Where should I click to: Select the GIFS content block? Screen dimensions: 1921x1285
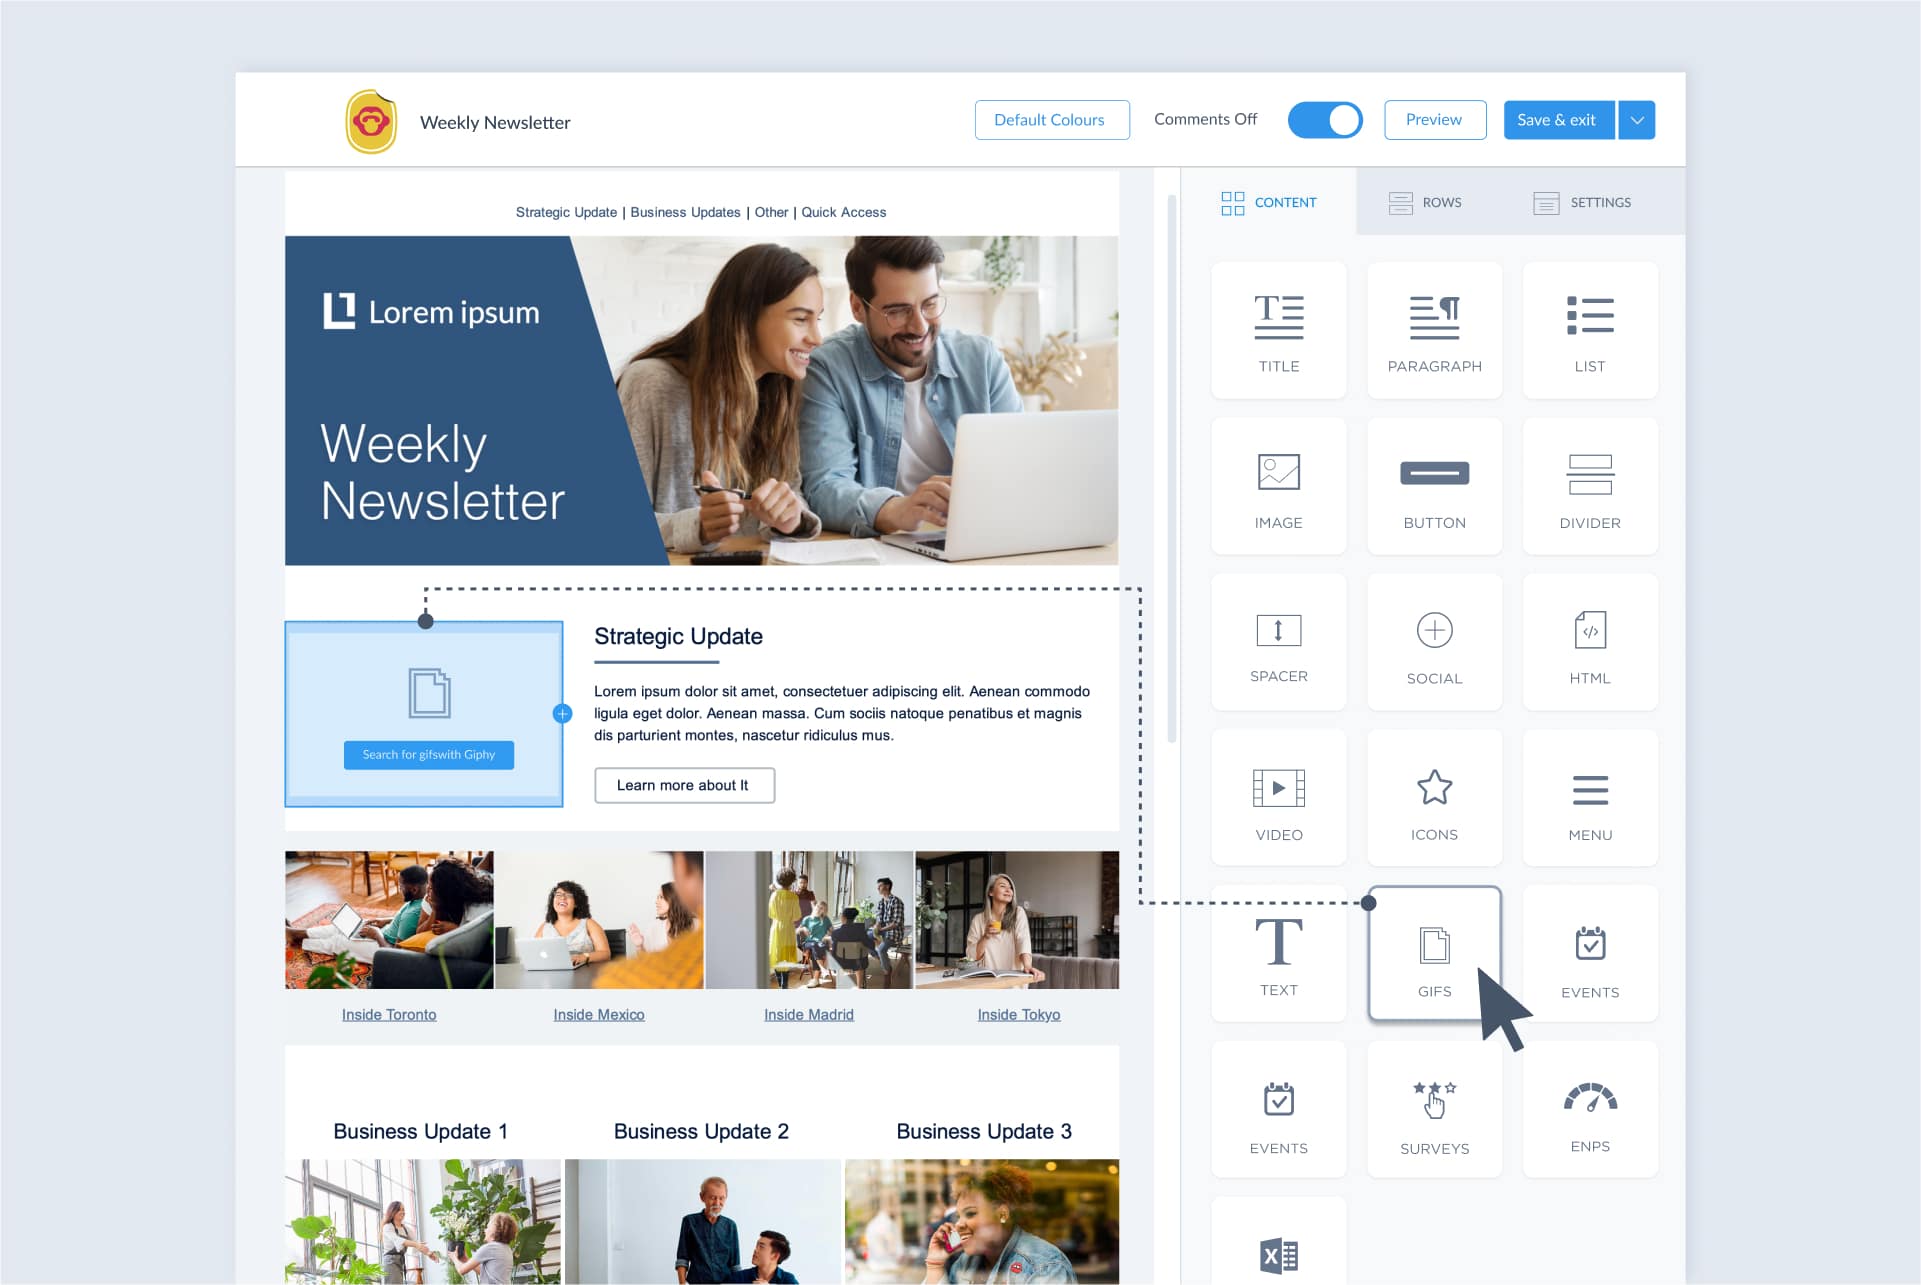(1434, 954)
